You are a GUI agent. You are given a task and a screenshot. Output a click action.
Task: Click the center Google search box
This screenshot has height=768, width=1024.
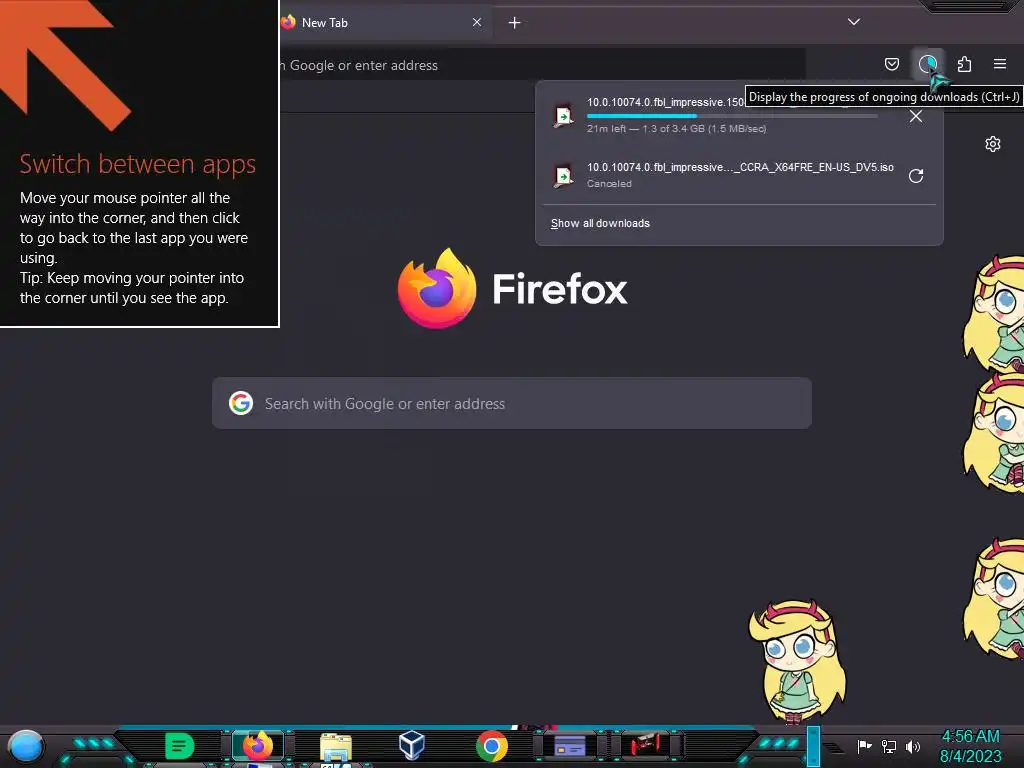[x=512, y=404]
